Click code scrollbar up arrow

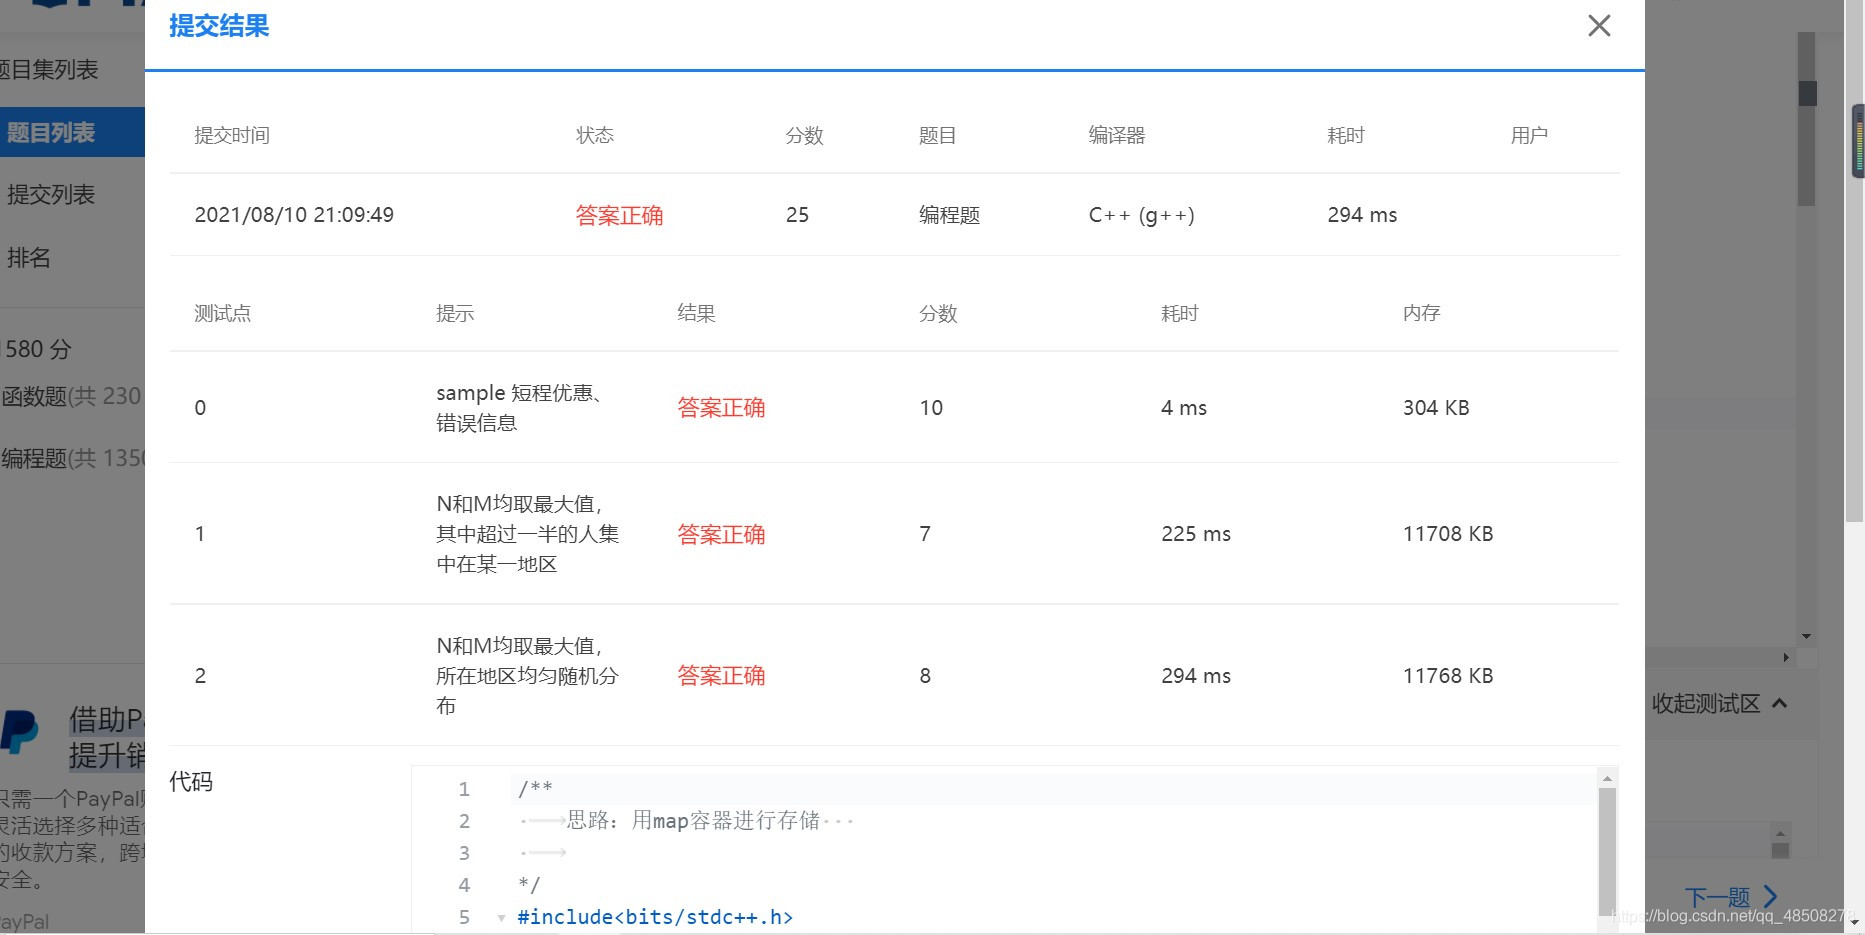(x=1607, y=778)
